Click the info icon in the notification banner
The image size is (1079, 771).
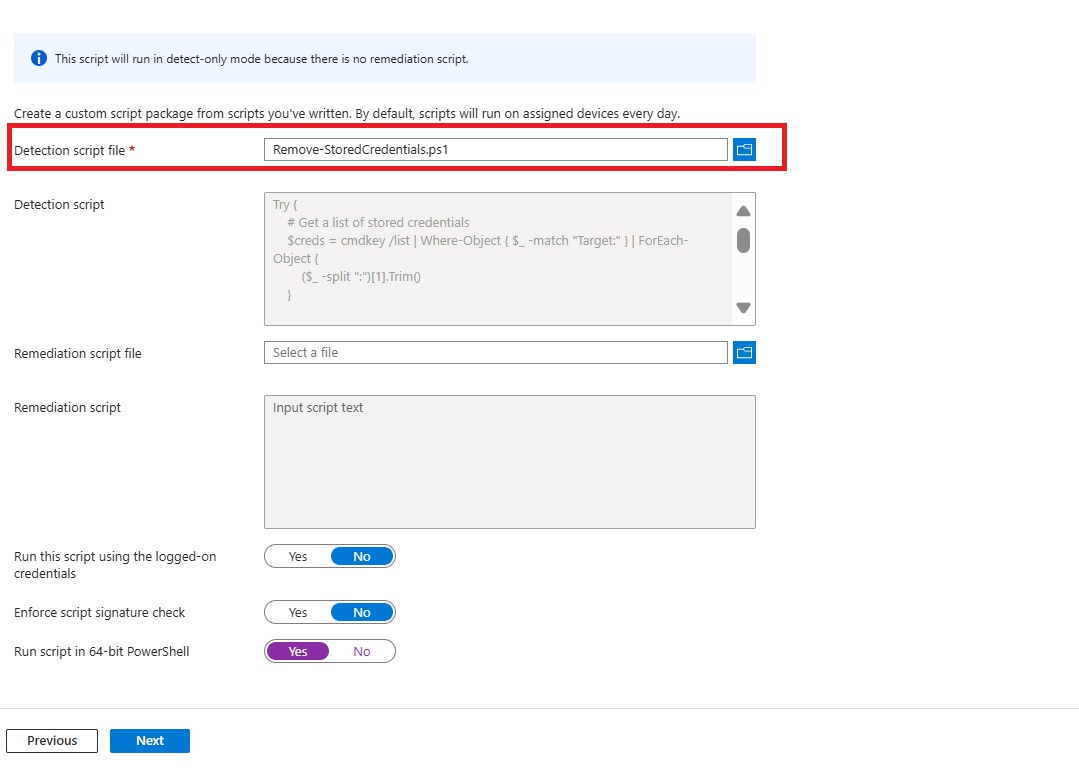(38, 58)
